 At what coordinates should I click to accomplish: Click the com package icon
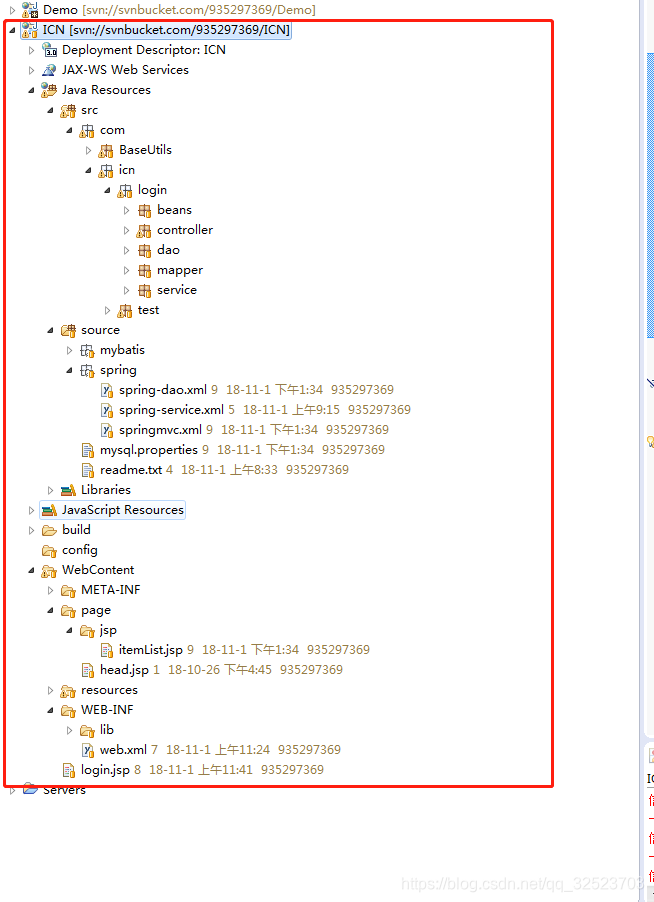(x=87, y=131)
